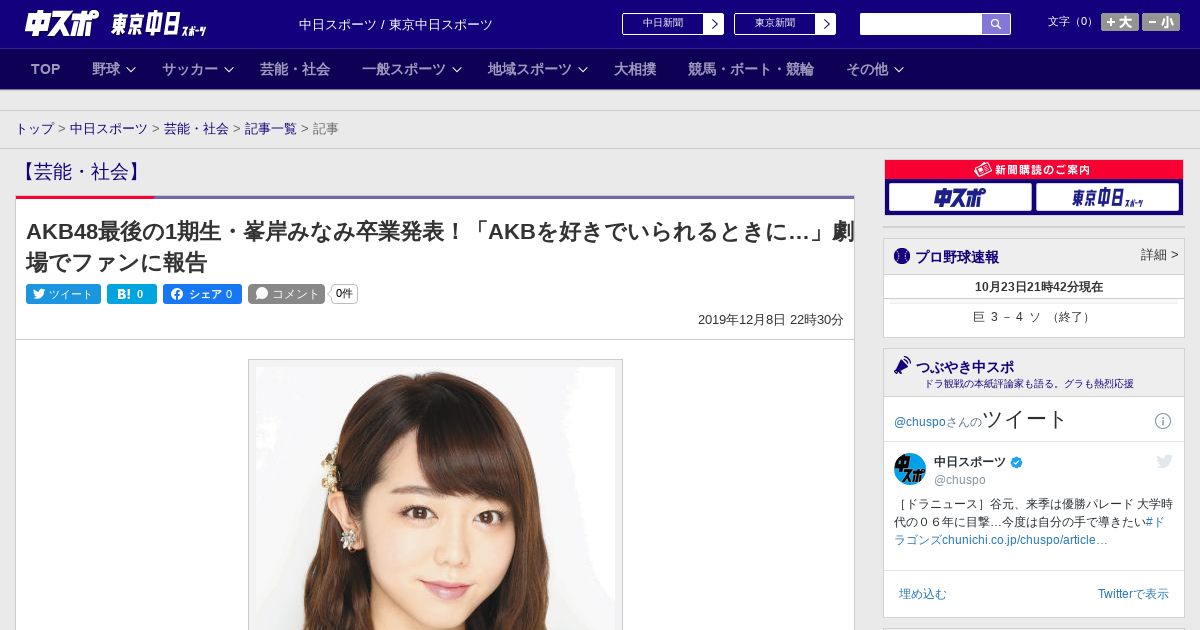
Task: Click the 中スポ subscription banner
Action: (960, 197)
